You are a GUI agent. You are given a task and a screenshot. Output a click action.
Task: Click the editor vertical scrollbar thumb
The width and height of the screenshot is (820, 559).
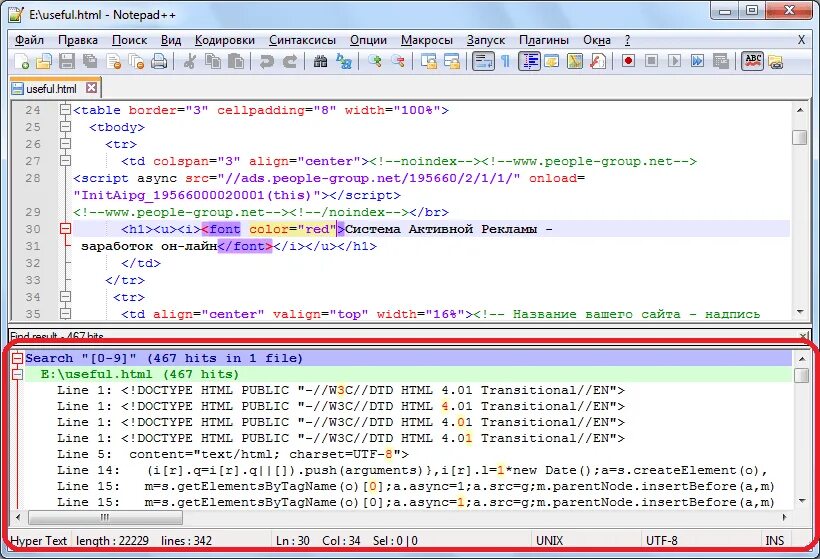click(x=799, y=137)
